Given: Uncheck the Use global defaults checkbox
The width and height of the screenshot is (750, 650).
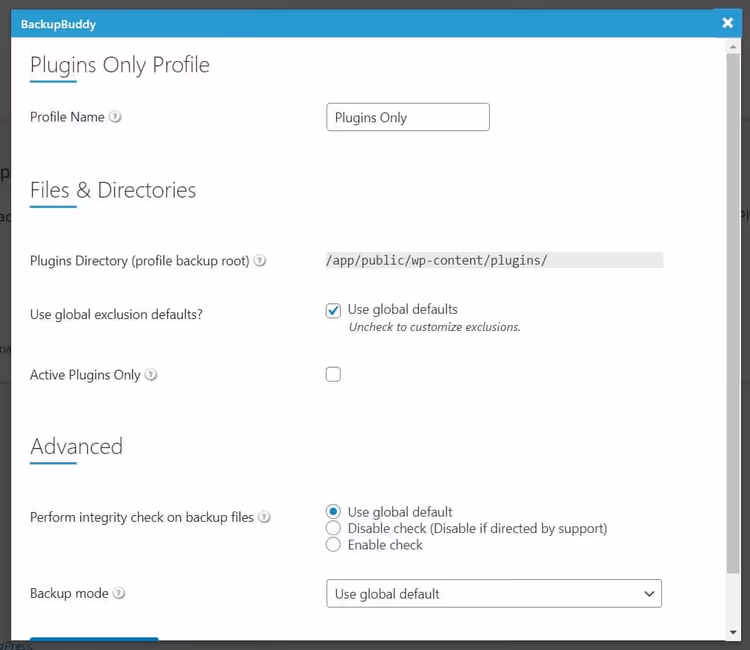Looking at the screenshot, I should tap(333, 310).
